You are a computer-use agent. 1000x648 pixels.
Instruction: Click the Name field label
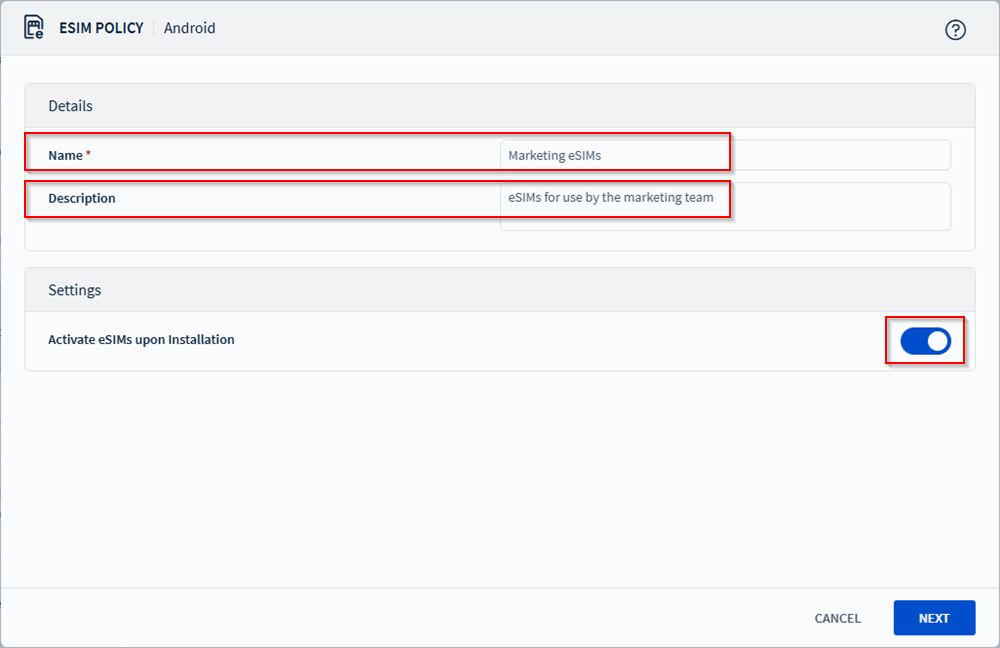coord(65,155)
